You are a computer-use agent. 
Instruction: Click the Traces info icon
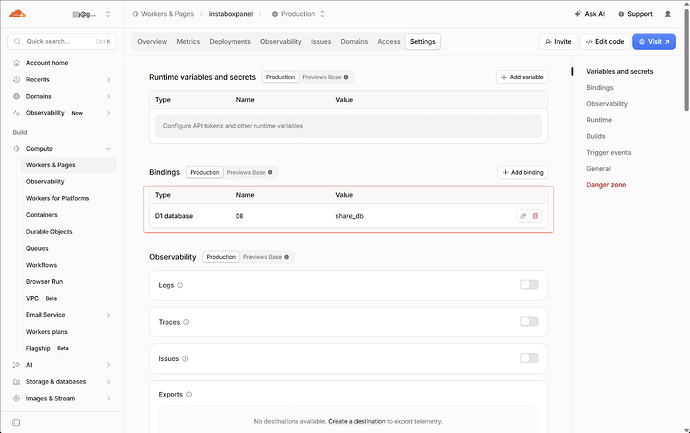(186, 322)
